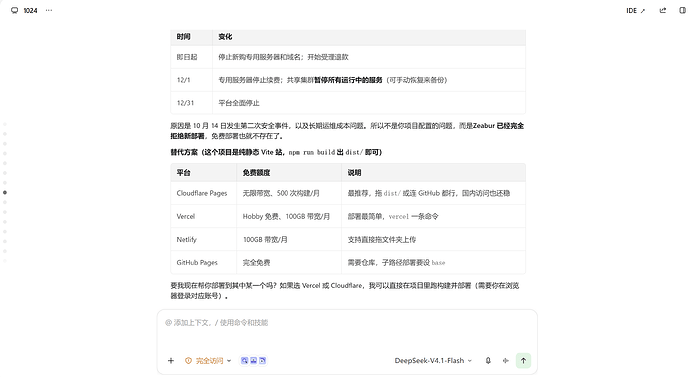Expand the 完全访问 permission dropdown
Image resolution: width=690 pixels, height=377 pixels.
click(x=208, y=361)
